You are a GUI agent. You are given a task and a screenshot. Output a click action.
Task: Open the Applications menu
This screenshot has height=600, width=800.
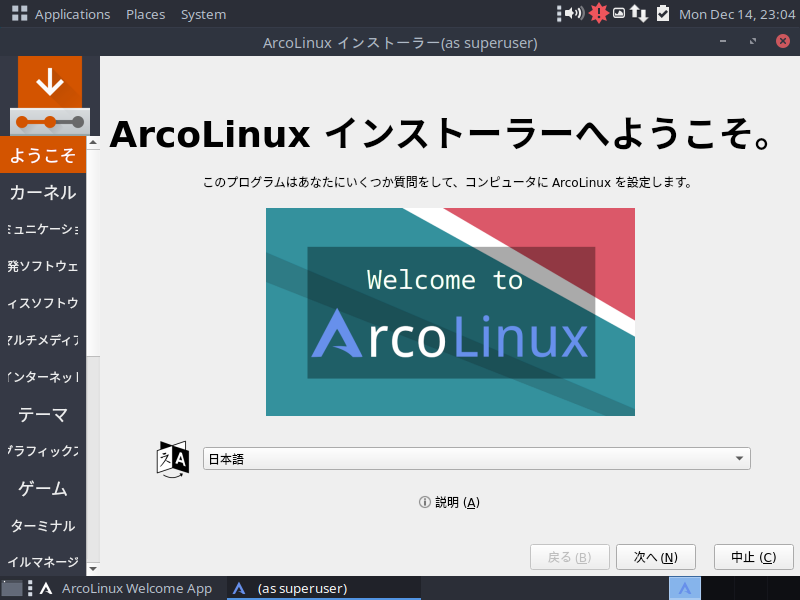tap(72, 14)
